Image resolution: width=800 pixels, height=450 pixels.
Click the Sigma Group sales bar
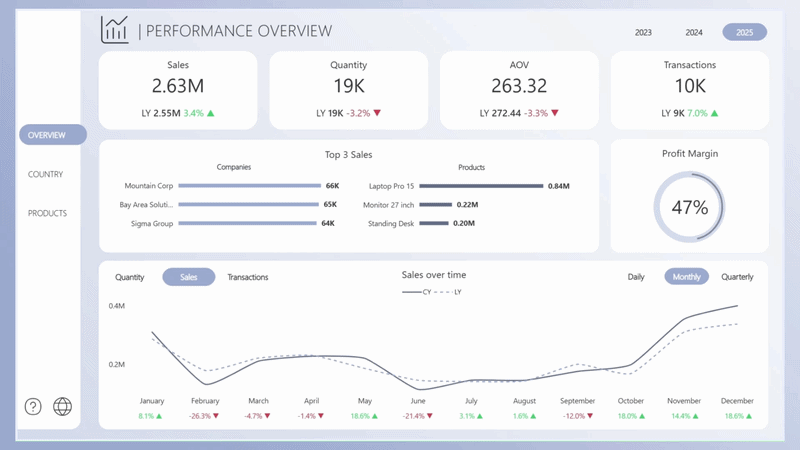coord(247,223)
